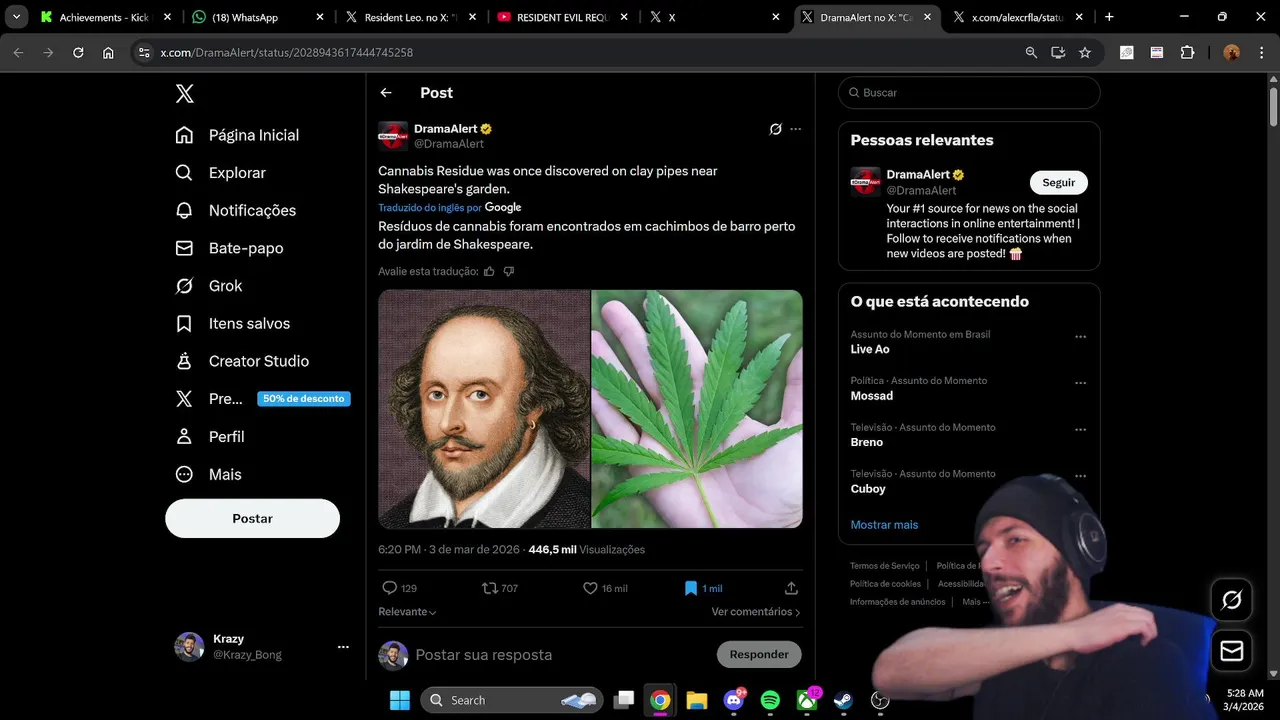
Task: Open a new browser tab
Action: (x=1109, y=17)
